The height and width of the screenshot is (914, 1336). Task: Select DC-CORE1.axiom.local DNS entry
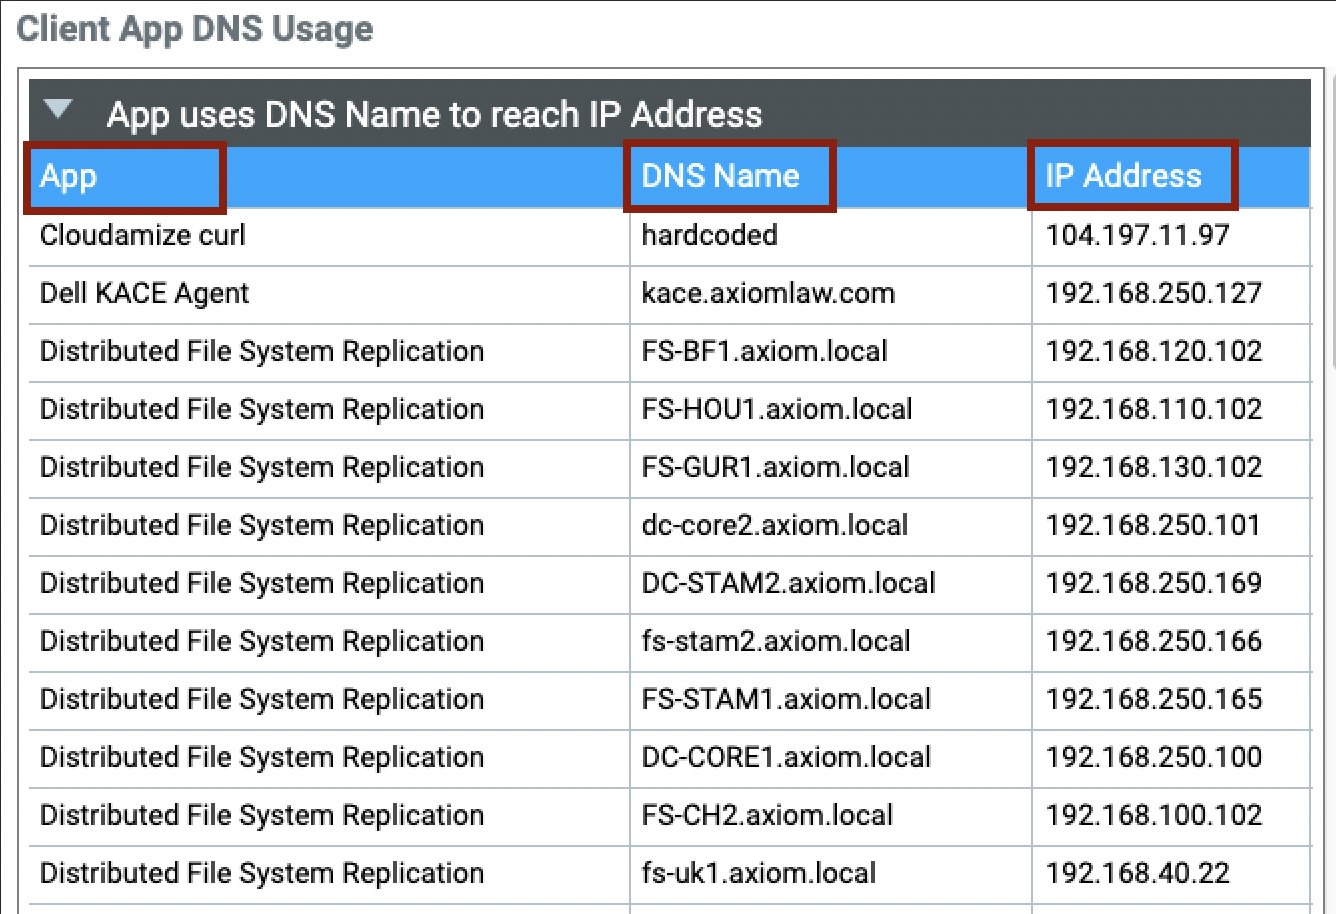pos(786,758)
